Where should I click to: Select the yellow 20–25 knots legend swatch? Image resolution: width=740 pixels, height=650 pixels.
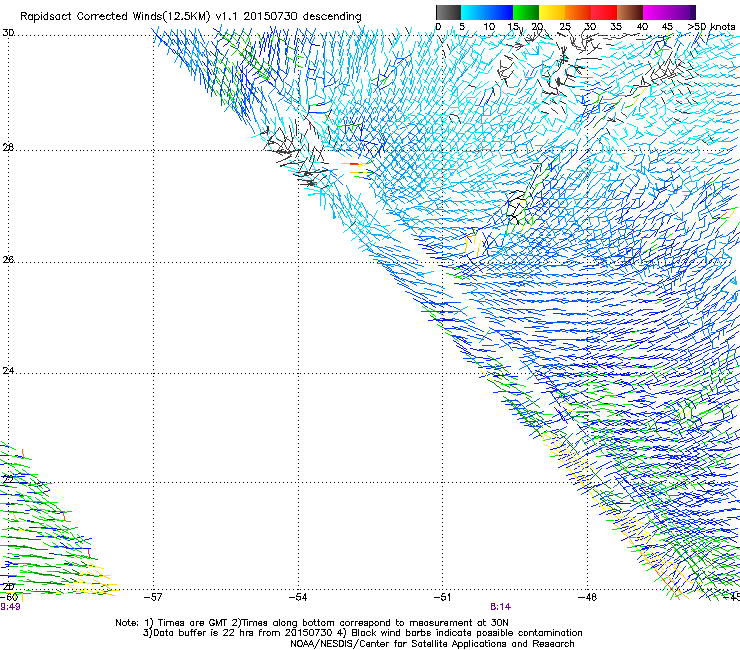point(552,12)
